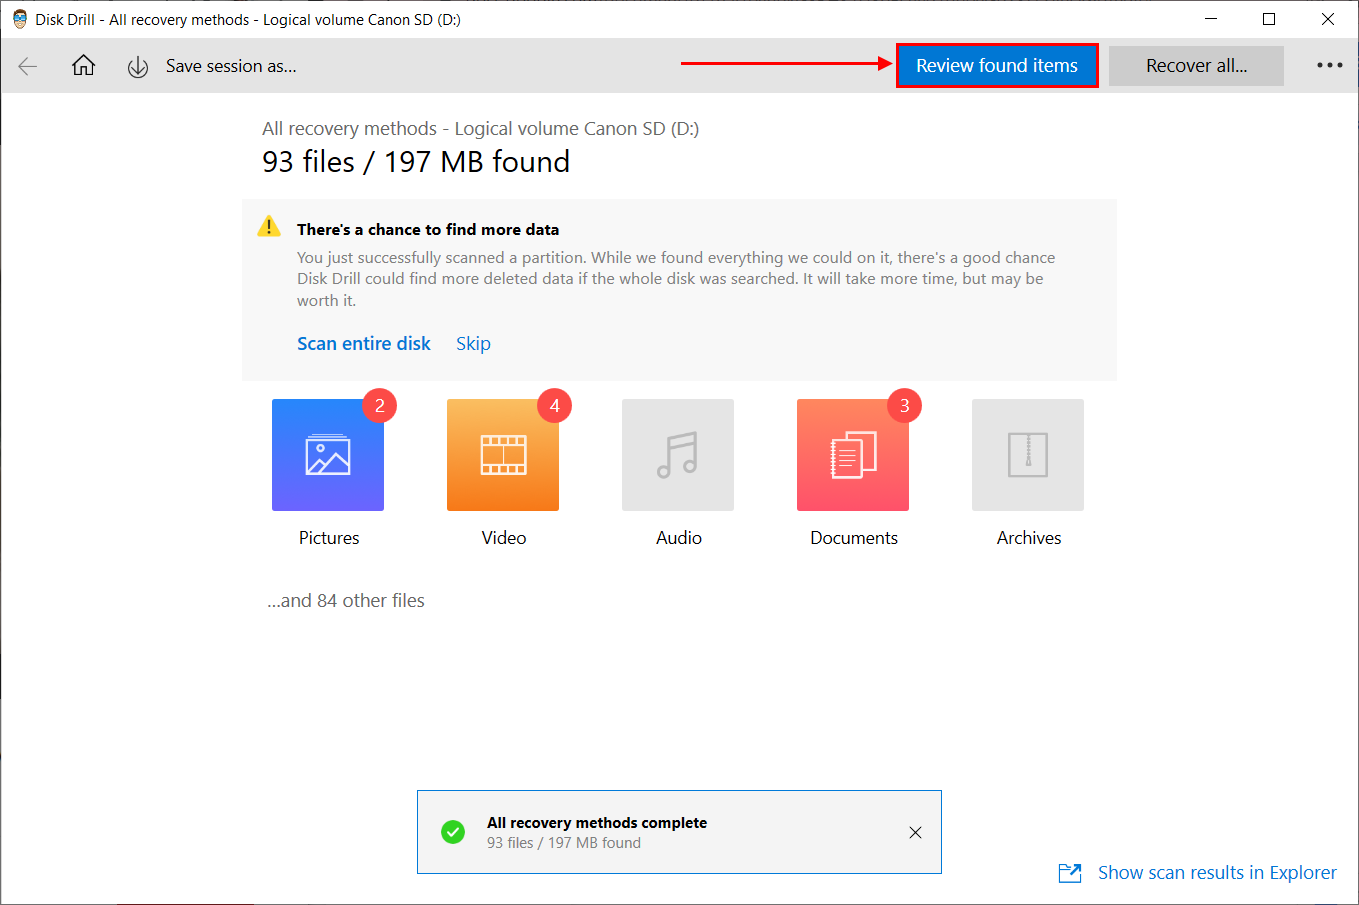Click 'All recovery methods complete' text

pyautogui.click(x=597, y=823)
